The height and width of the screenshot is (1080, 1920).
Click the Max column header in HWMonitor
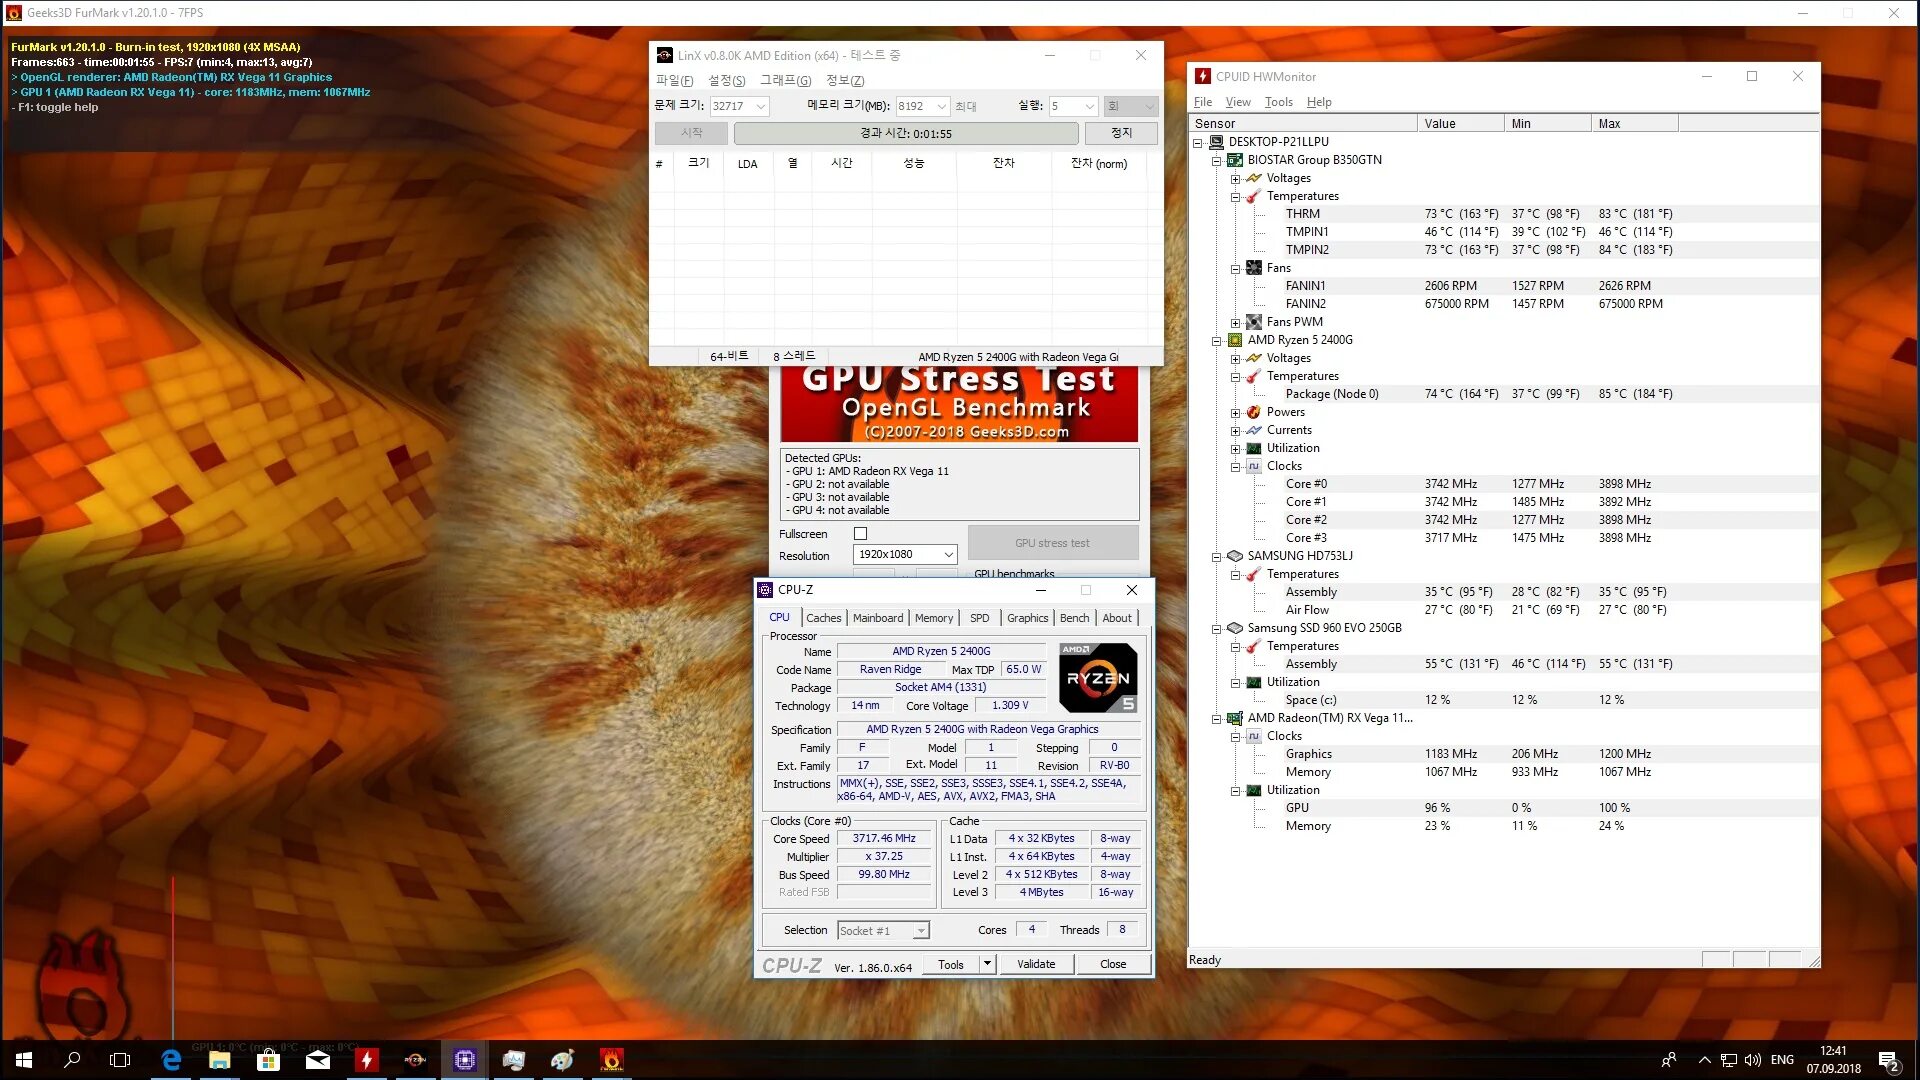1634,123
